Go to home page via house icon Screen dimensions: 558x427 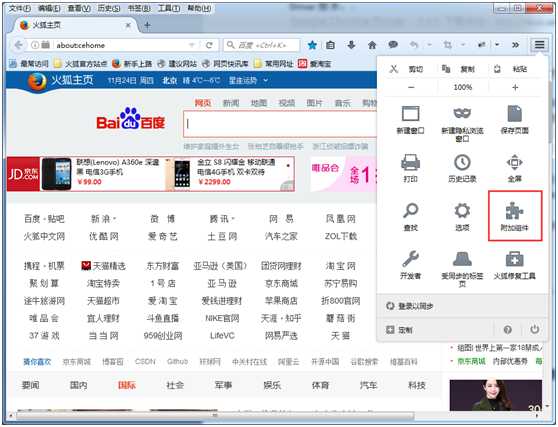[372, 45]
